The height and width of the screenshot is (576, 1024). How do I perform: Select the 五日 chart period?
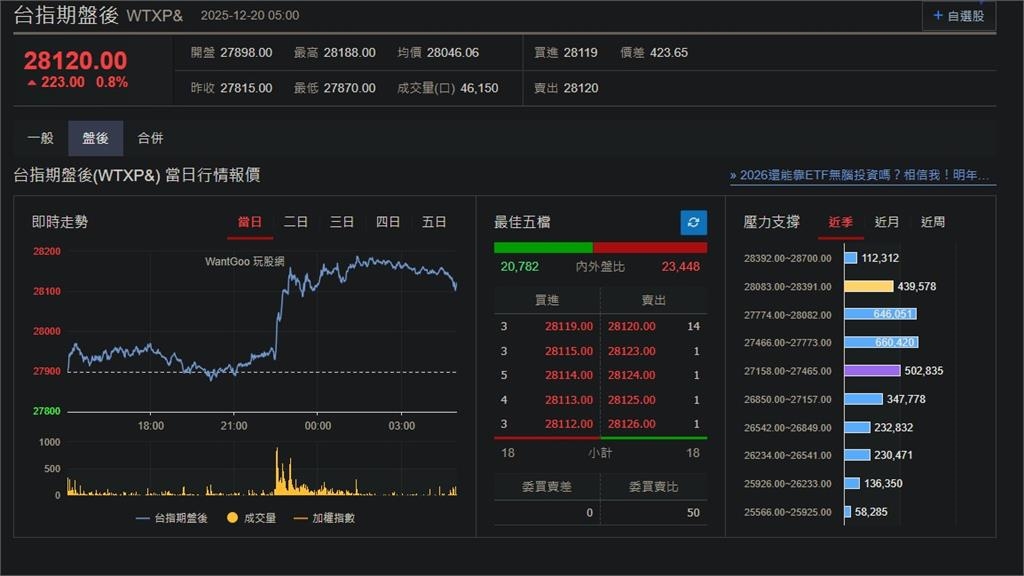(434, 222)
